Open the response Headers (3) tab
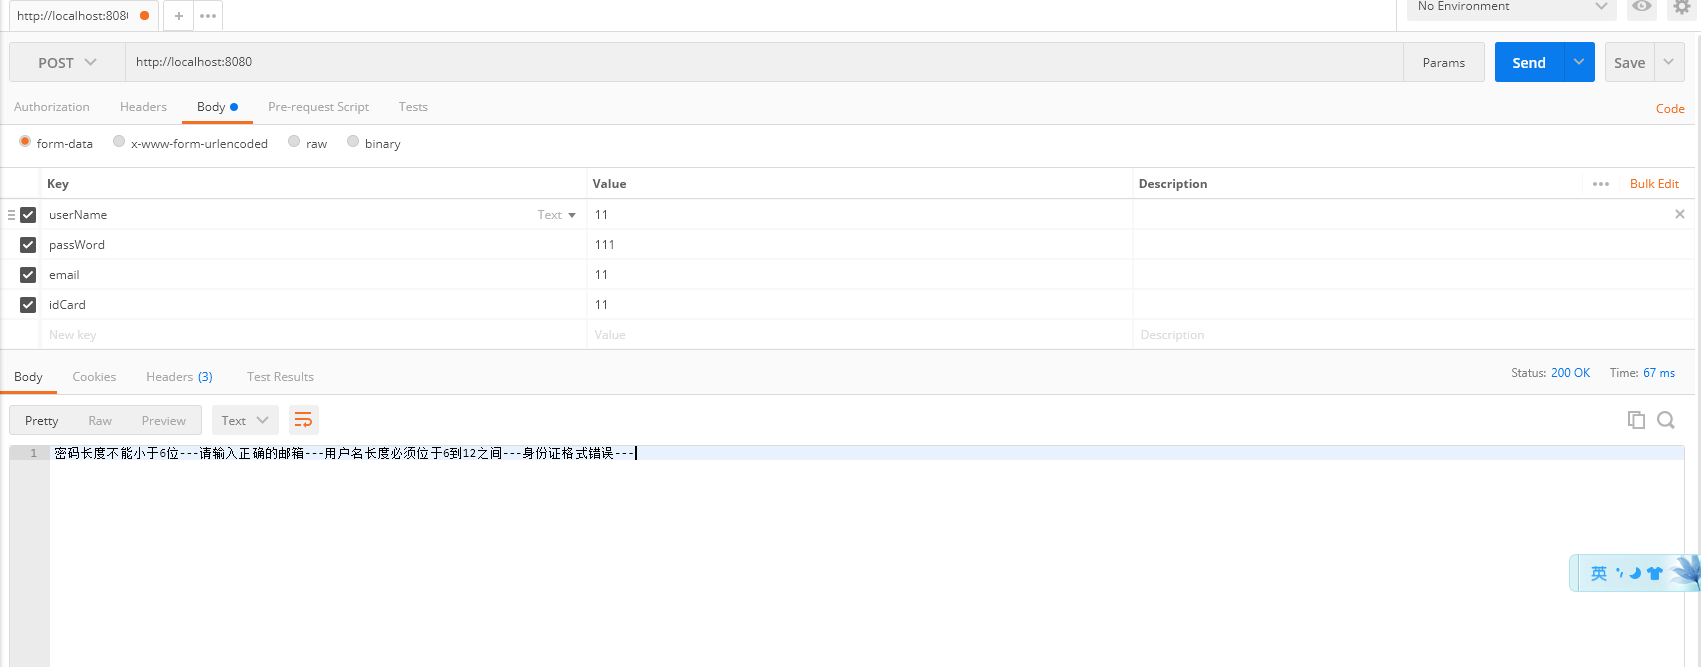1701x667 pixels. (179, 377)
